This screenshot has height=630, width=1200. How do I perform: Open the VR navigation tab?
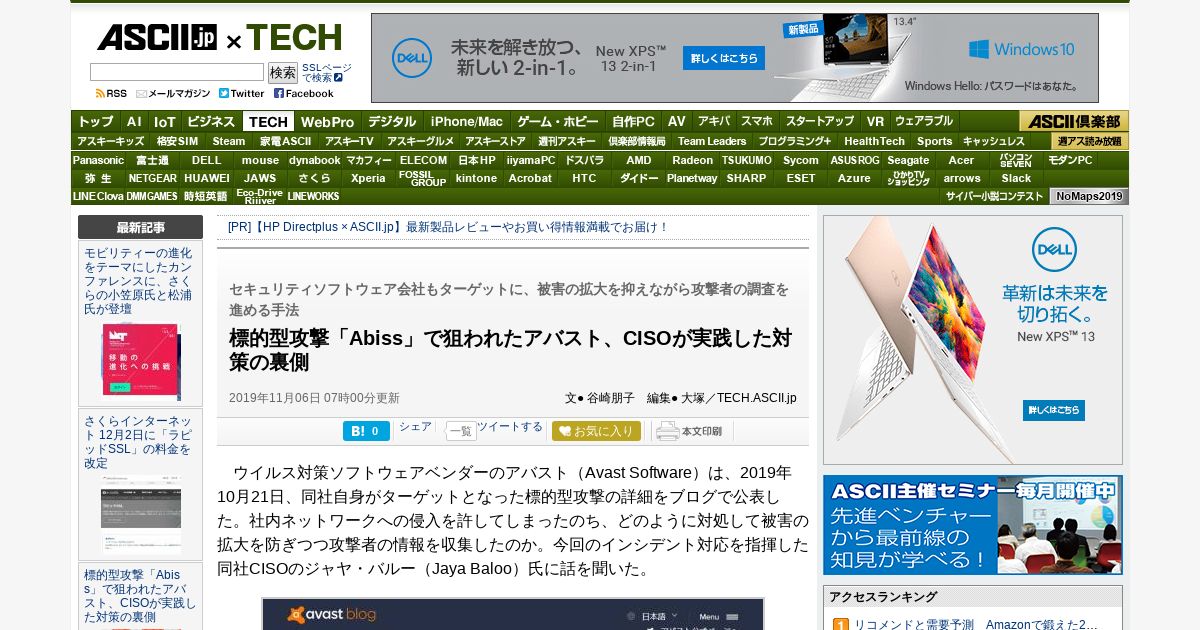(875, 121)
